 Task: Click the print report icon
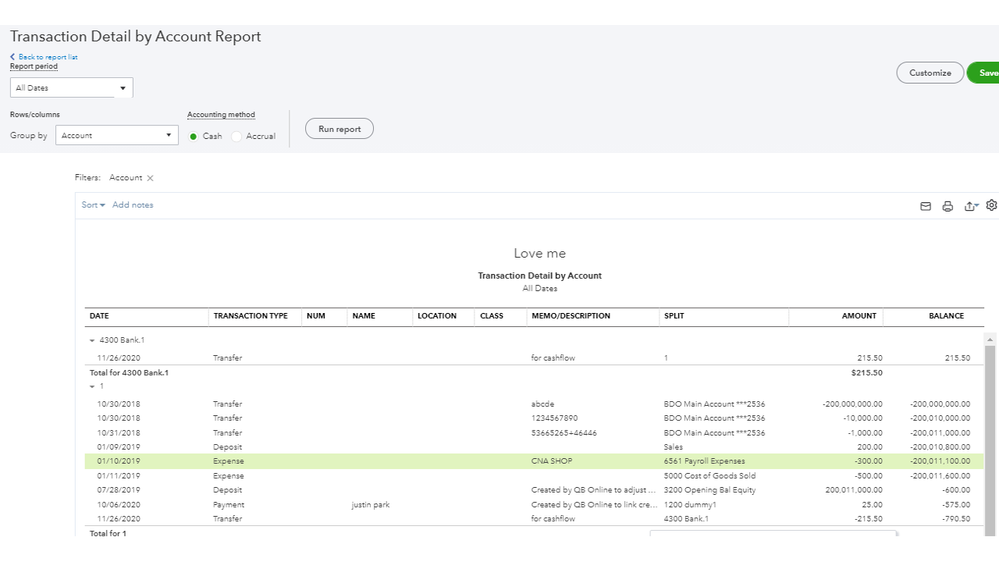tap(947, 206)
